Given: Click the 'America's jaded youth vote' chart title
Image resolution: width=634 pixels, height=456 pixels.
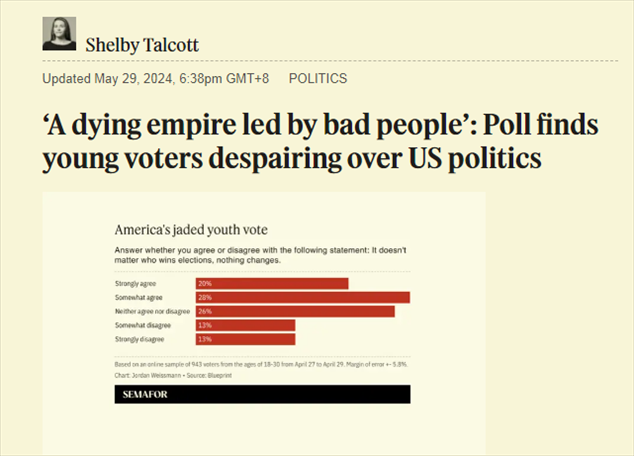Looking at the screenshot, I should tap(191, 229).
